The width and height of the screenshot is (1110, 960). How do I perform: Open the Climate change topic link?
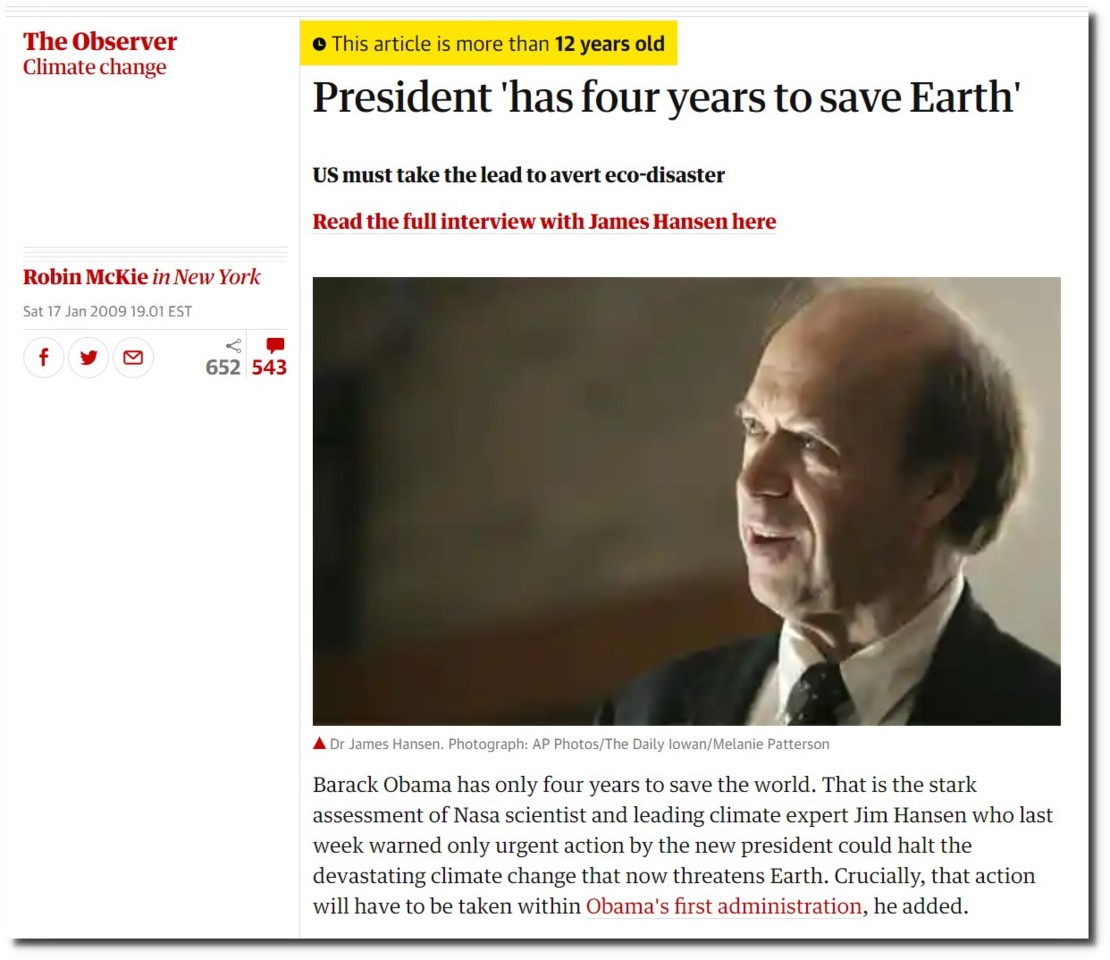pyautogui.click(x=95, y=67)
